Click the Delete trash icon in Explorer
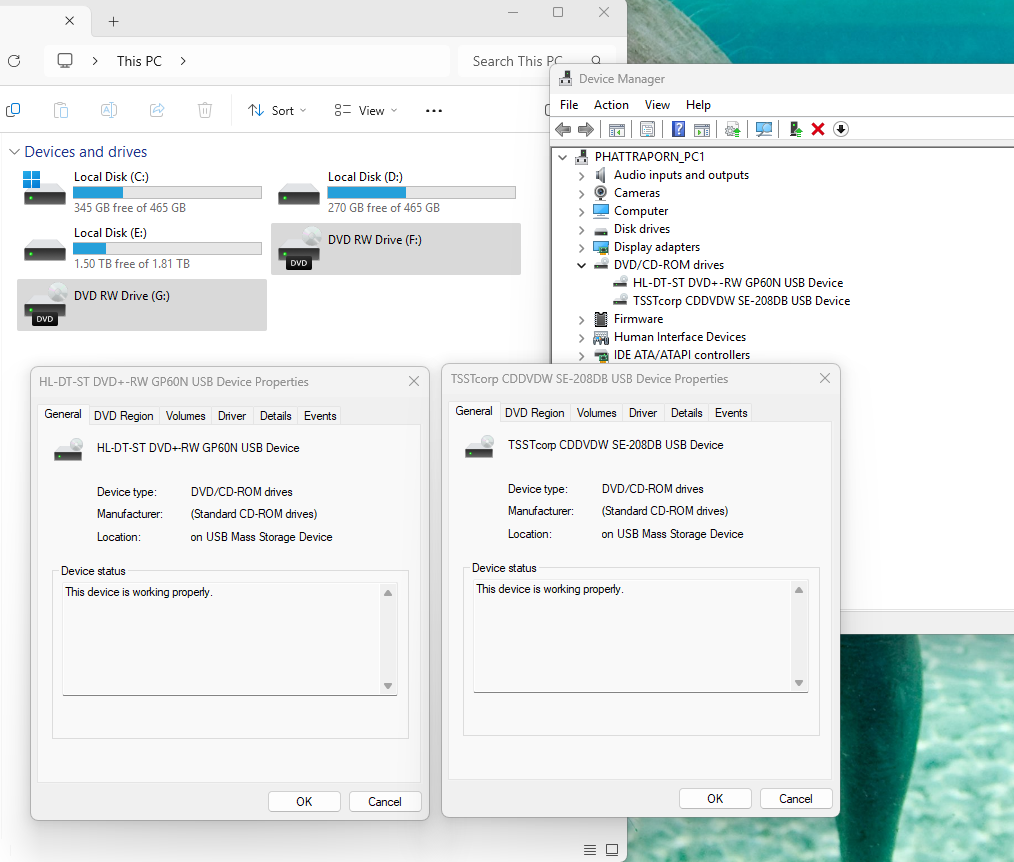 [x=204, y=111]
